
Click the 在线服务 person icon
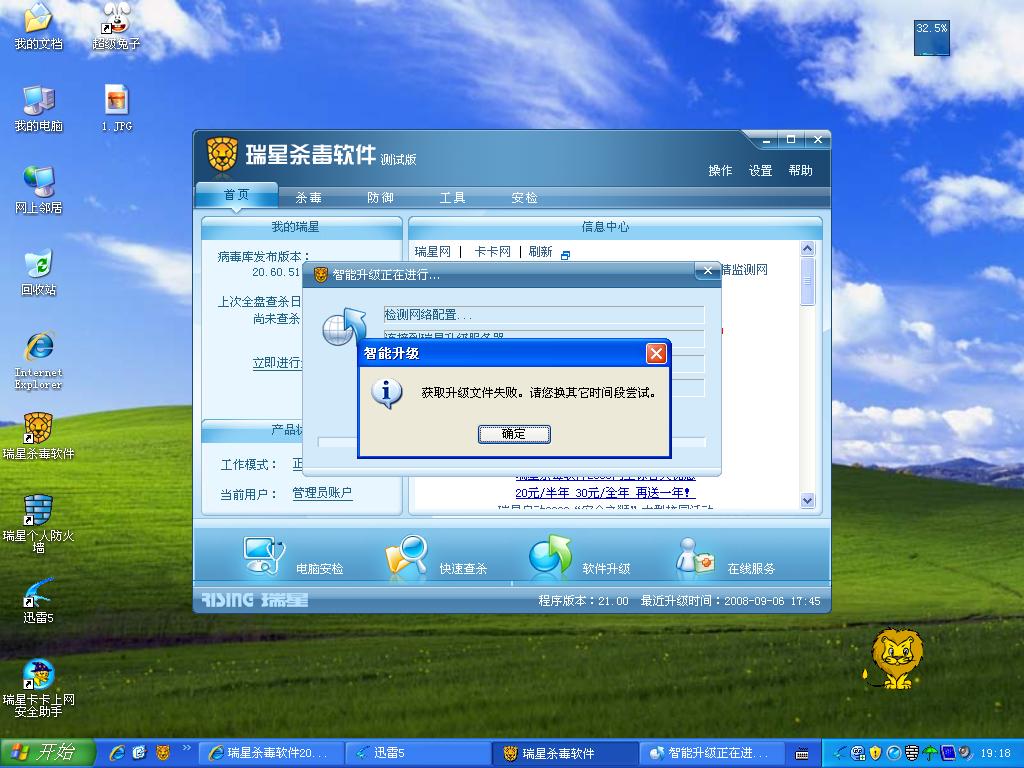point(695,556)
